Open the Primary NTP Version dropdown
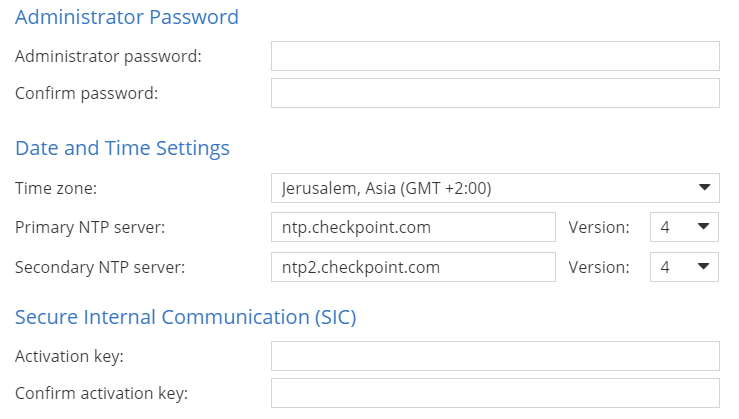This screenshot has width=739, height=419. click(x=684, y=227)
